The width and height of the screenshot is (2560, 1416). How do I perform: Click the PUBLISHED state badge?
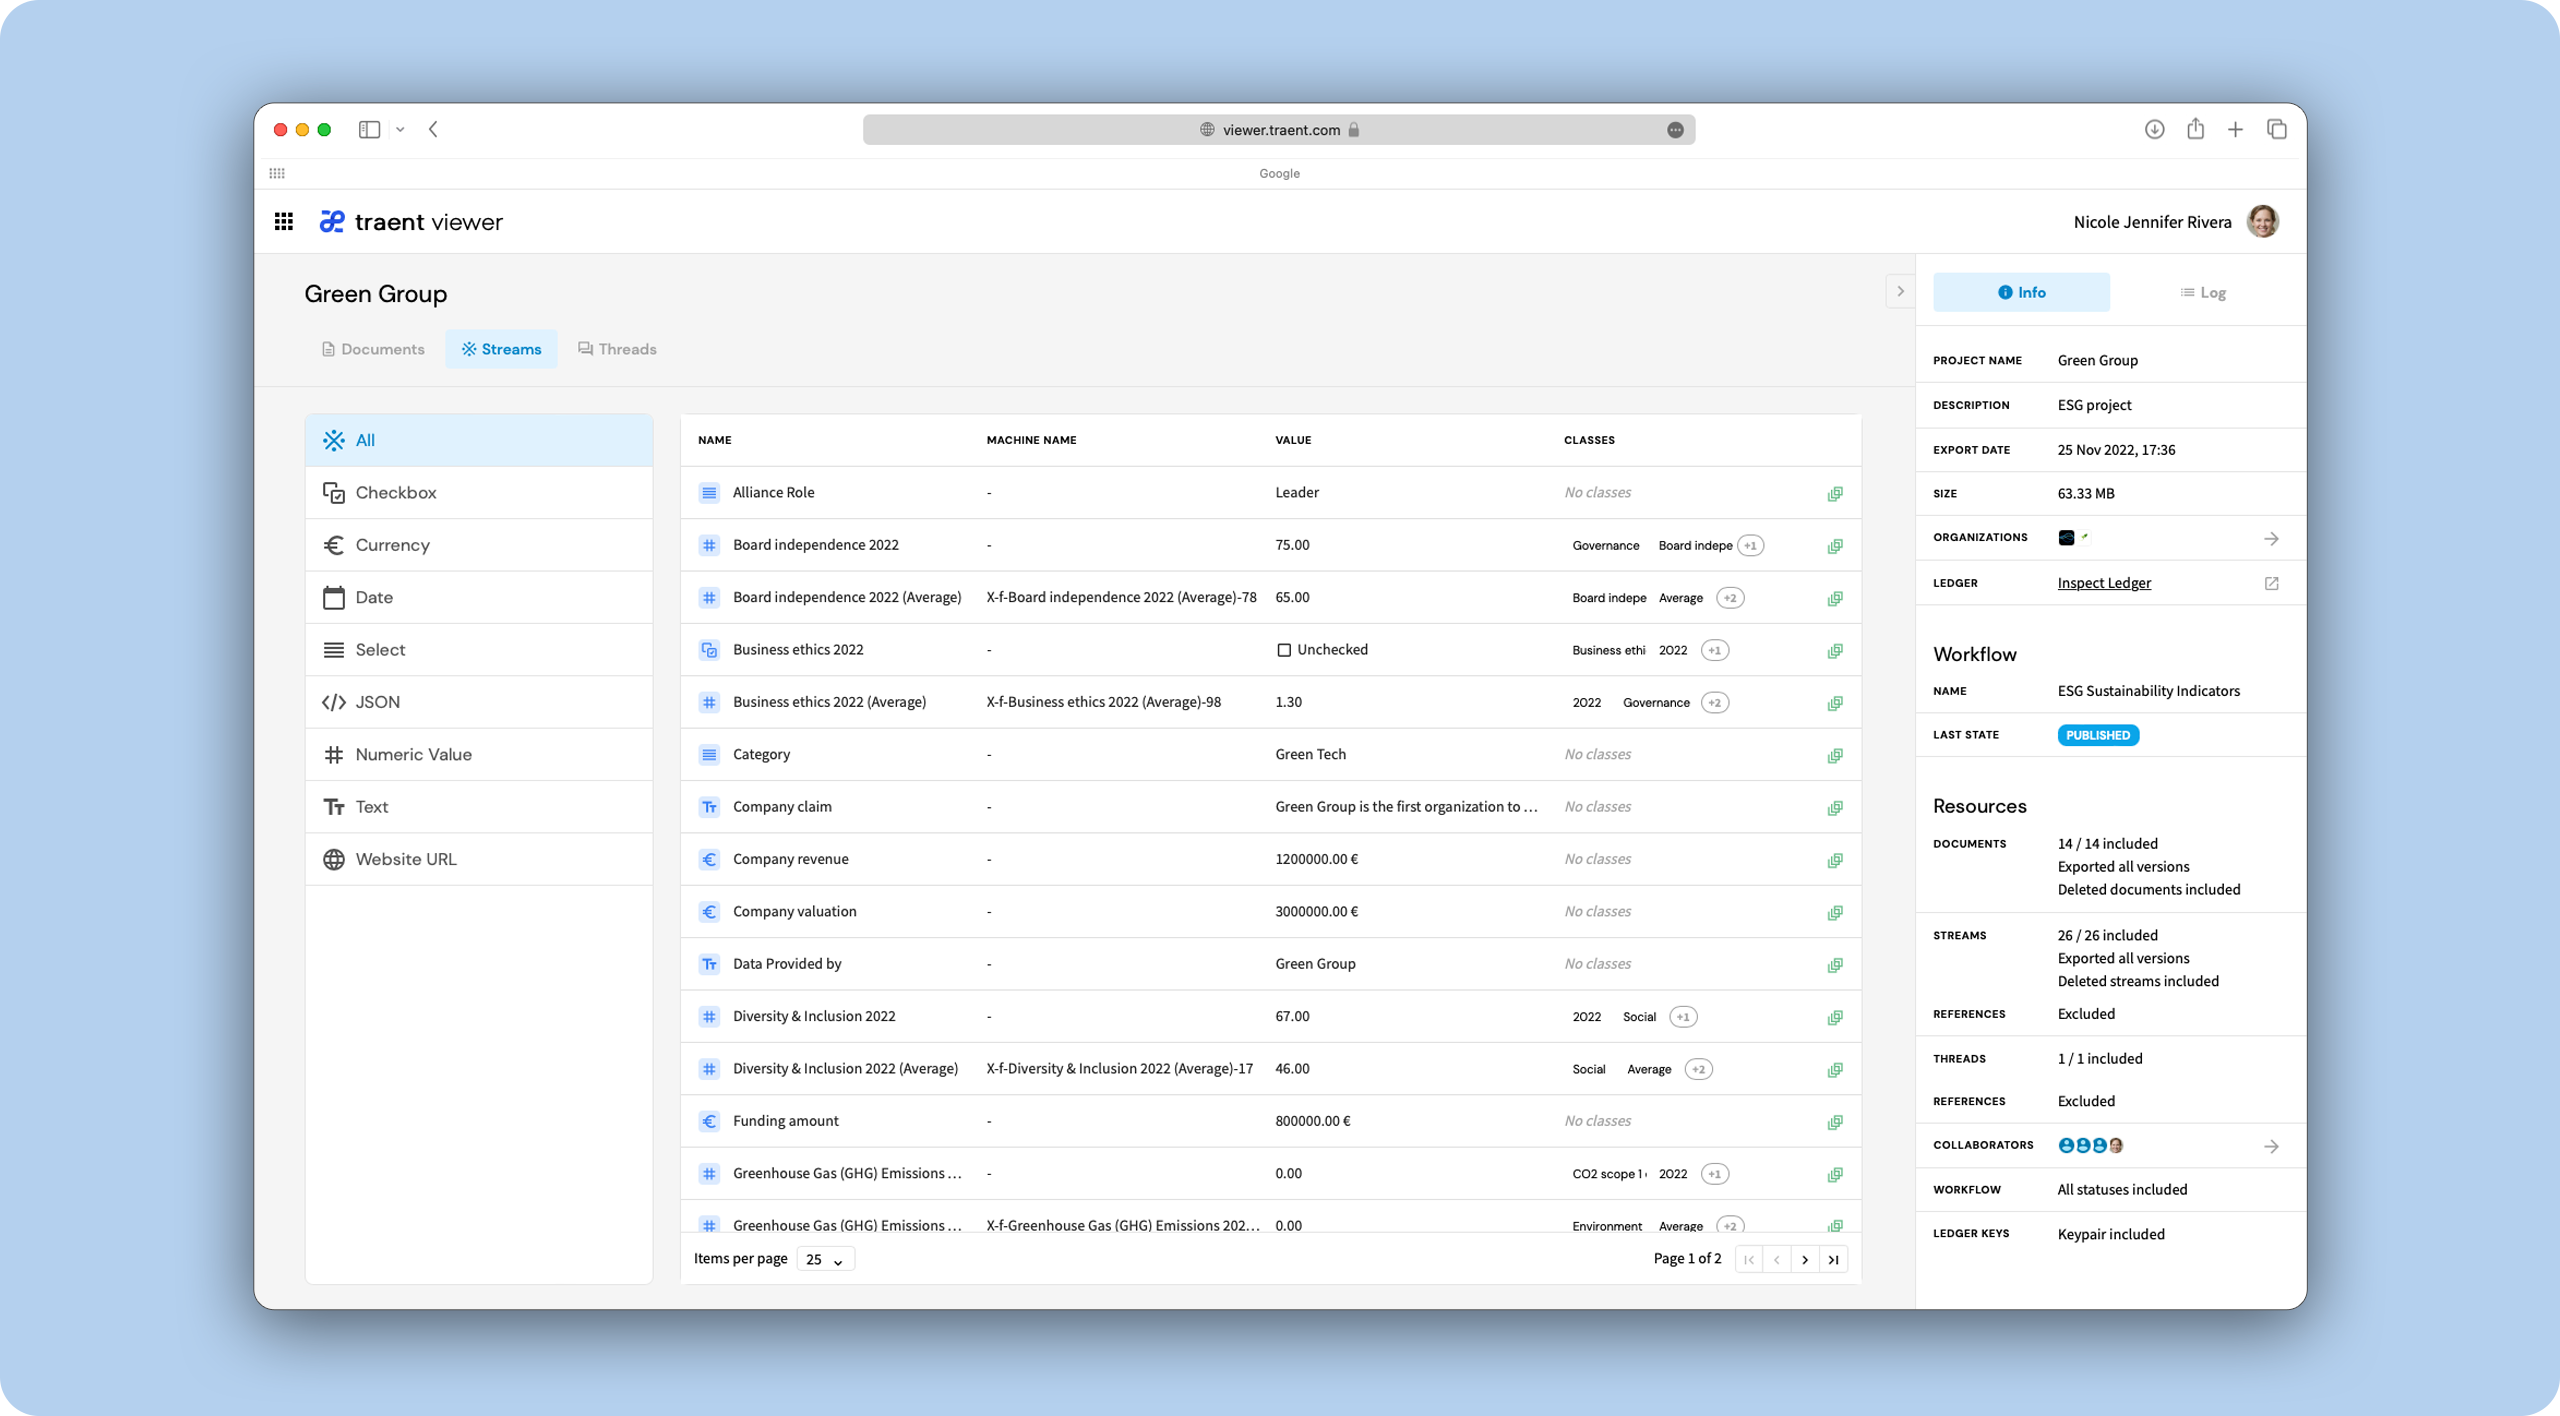point(2098,735)
